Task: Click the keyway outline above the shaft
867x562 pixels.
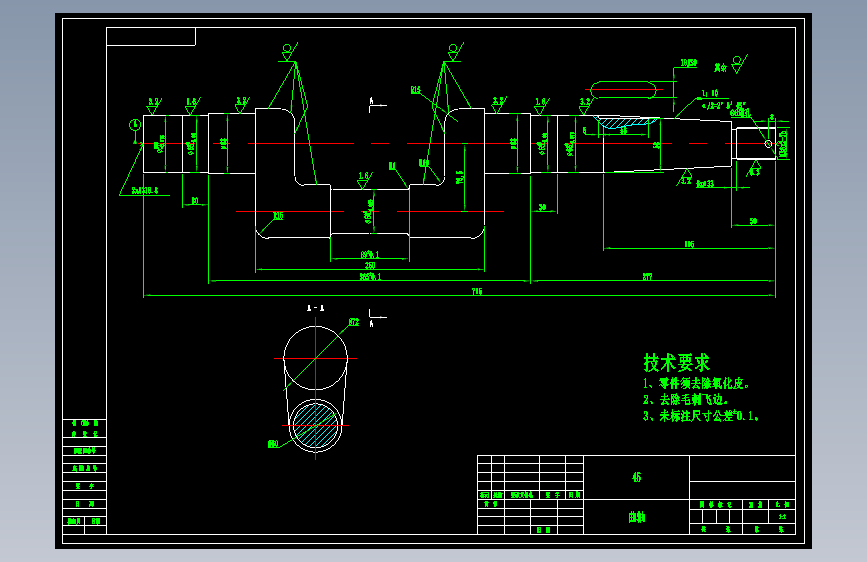Action: point(623,90)
